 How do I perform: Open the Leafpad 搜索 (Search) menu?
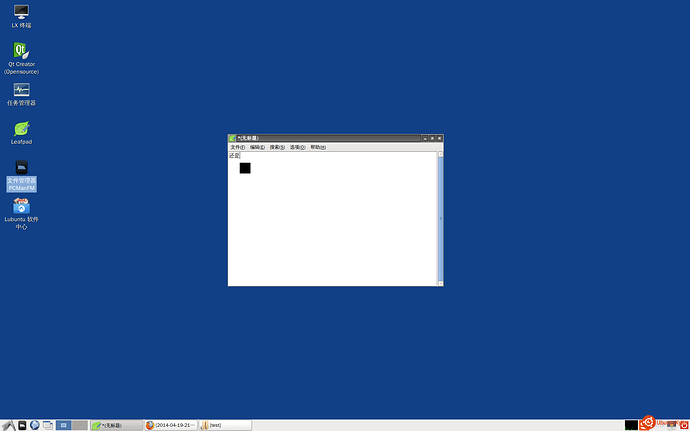tap(277, 147)
